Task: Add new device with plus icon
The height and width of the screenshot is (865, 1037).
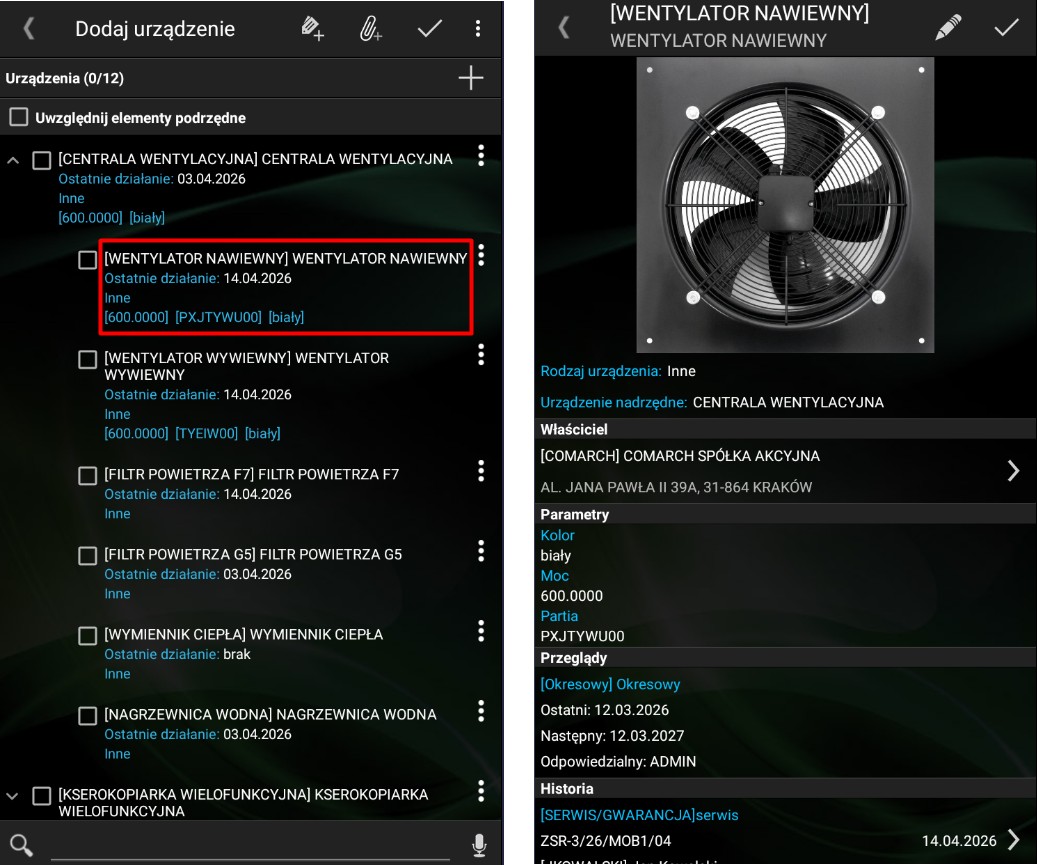Action: click(x=470, y=78)
